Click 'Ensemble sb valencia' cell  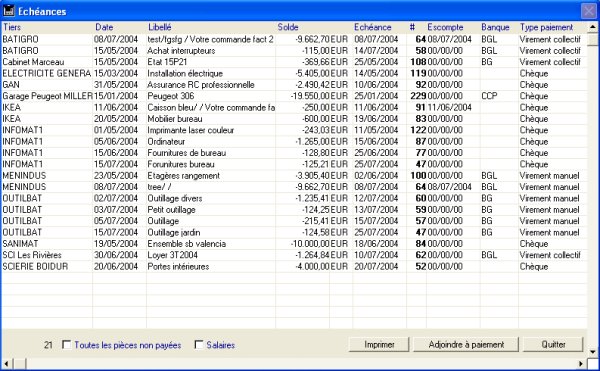(187, 244)
